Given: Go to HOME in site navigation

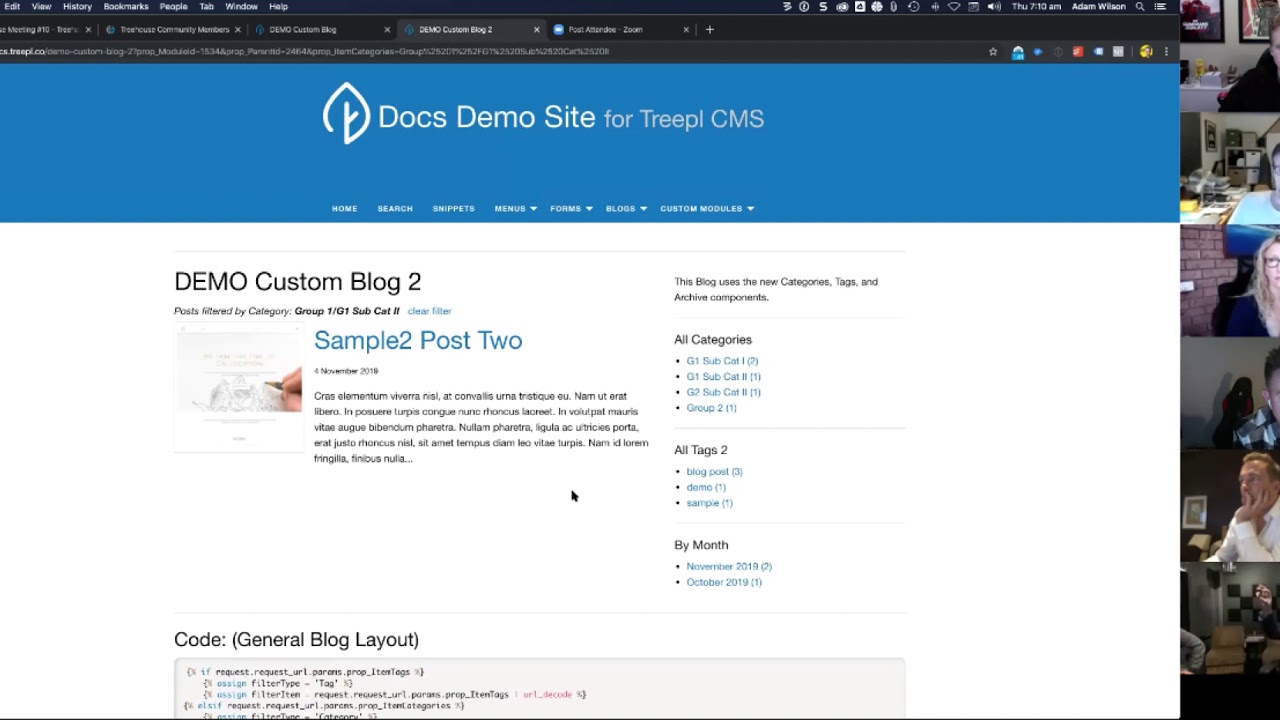Looking at the screenshot, I should (x=344, y=209).
